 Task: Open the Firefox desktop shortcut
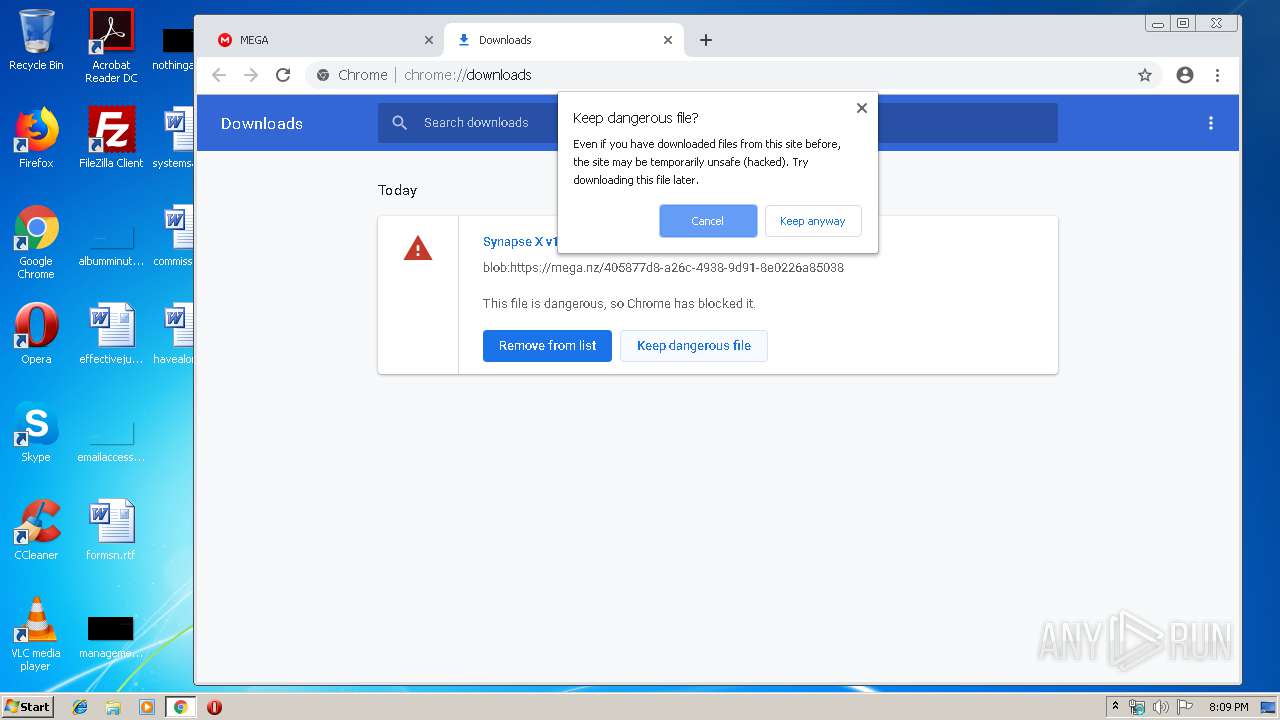(36, 138)
